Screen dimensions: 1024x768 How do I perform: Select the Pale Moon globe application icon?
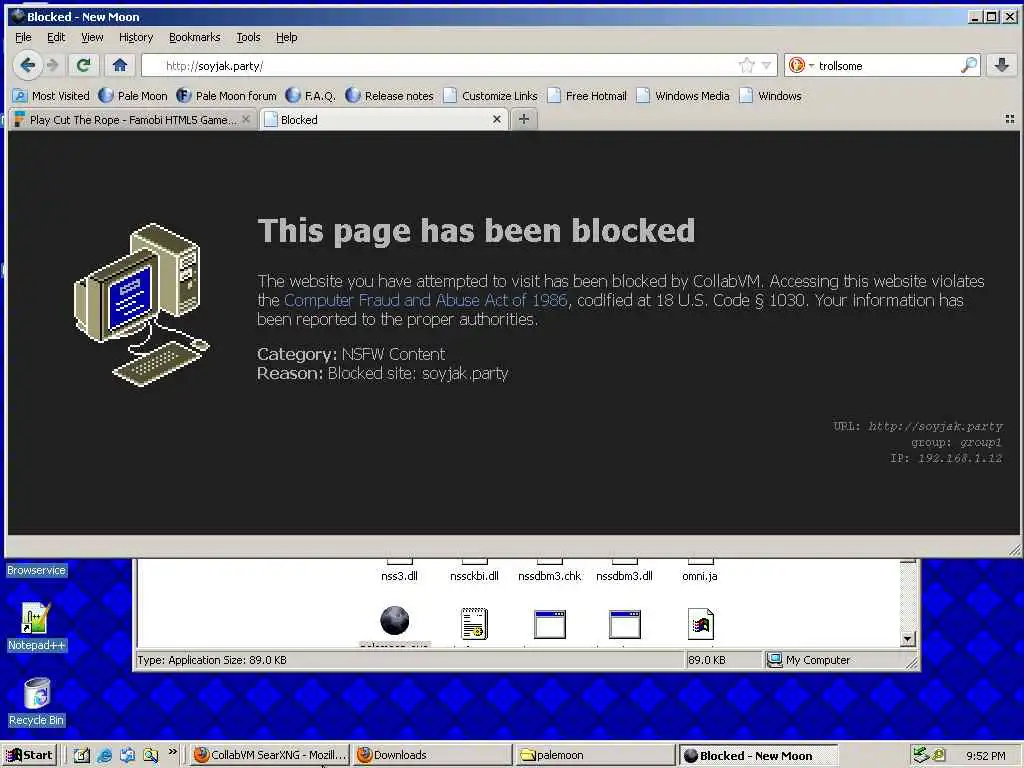[395, 621]
